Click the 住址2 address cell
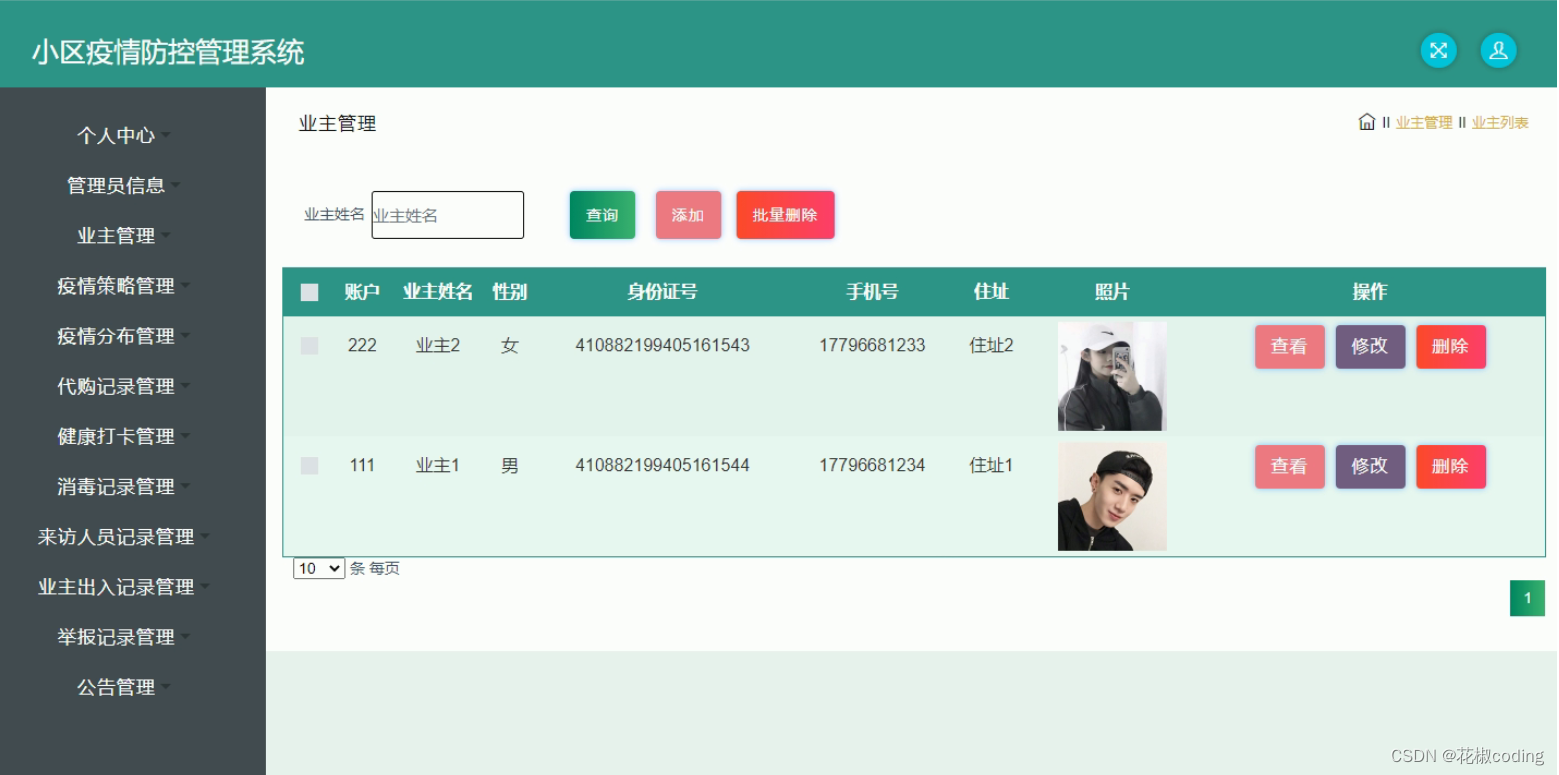 (991, 345)
